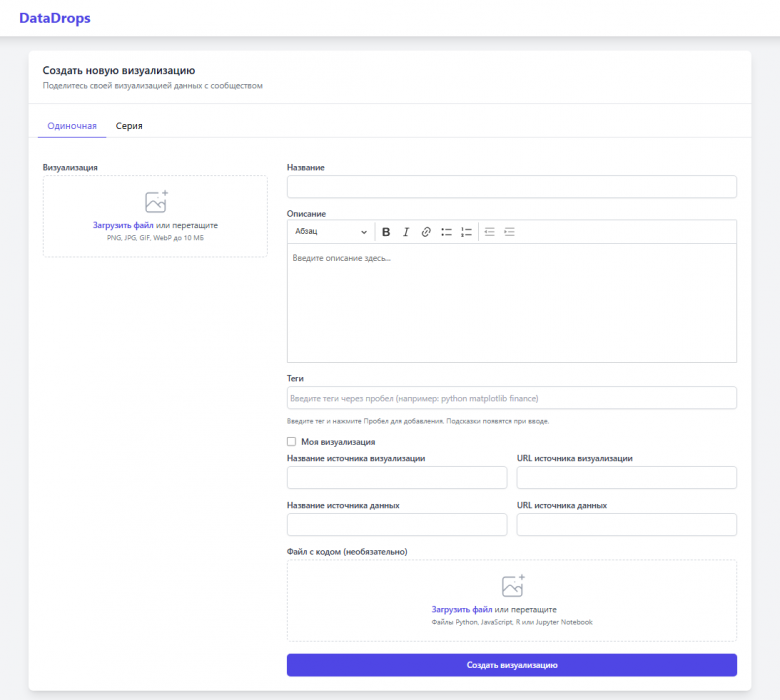
Task: Insert a link via the chain icon
Action: point(426,232)
